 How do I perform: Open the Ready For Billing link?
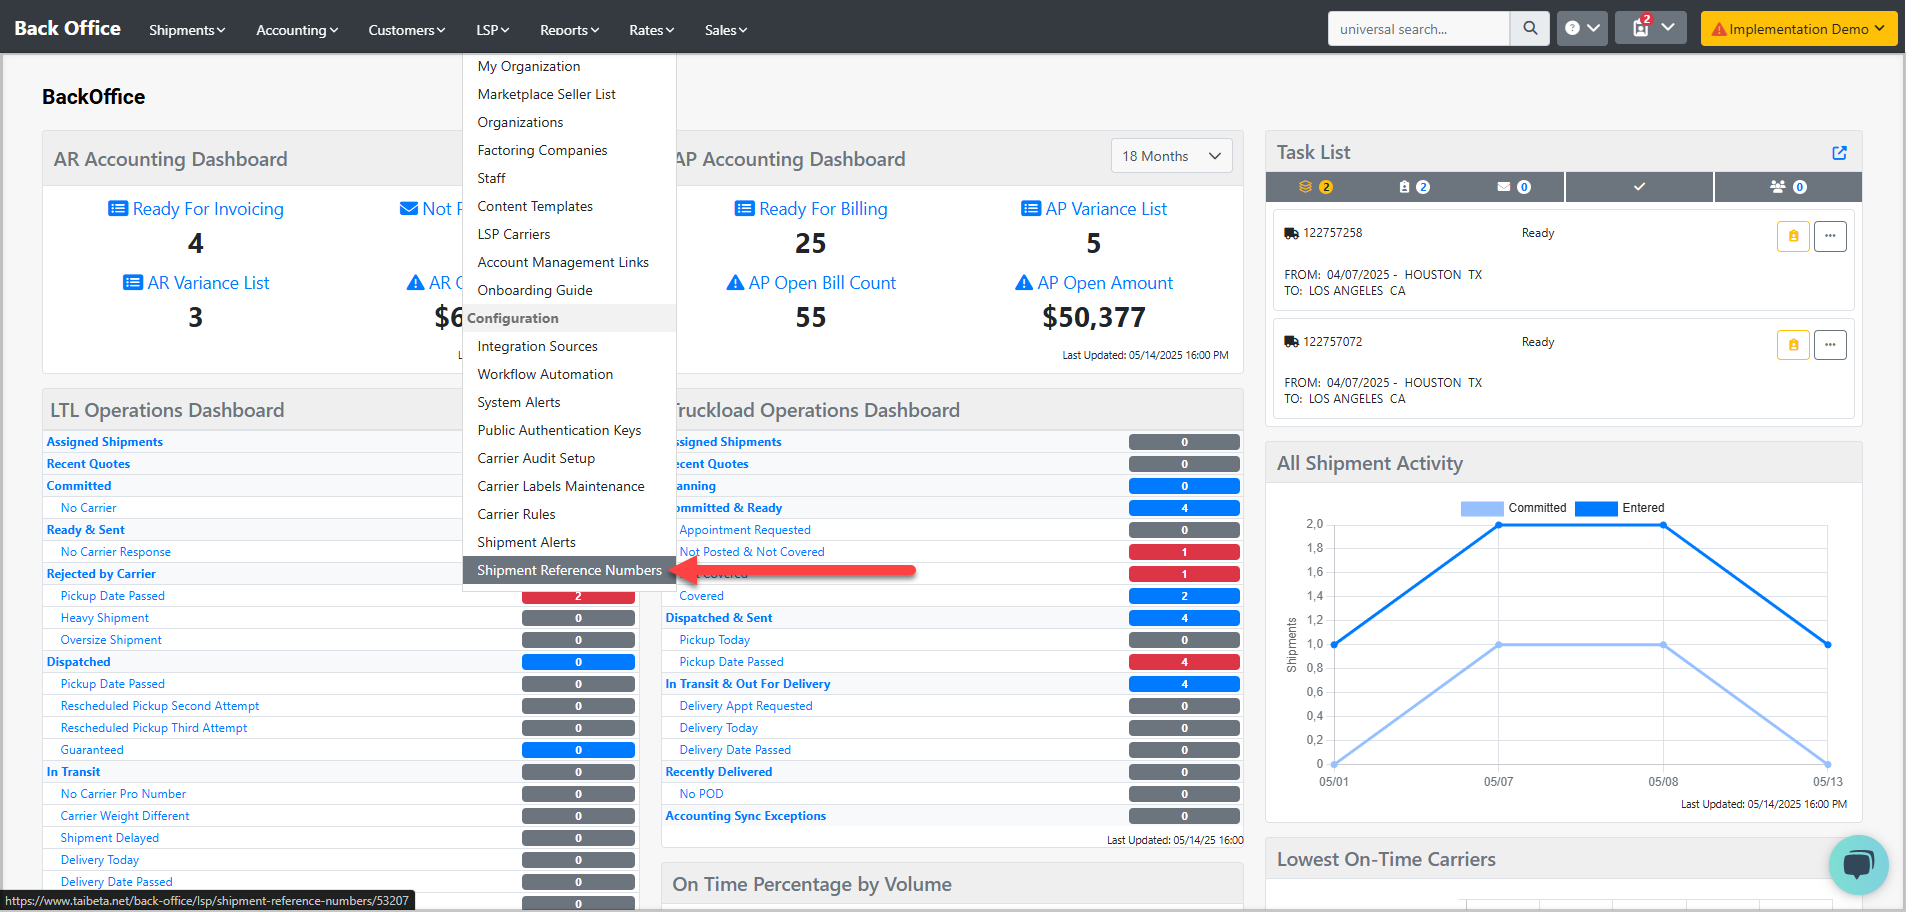pos(822,209)
